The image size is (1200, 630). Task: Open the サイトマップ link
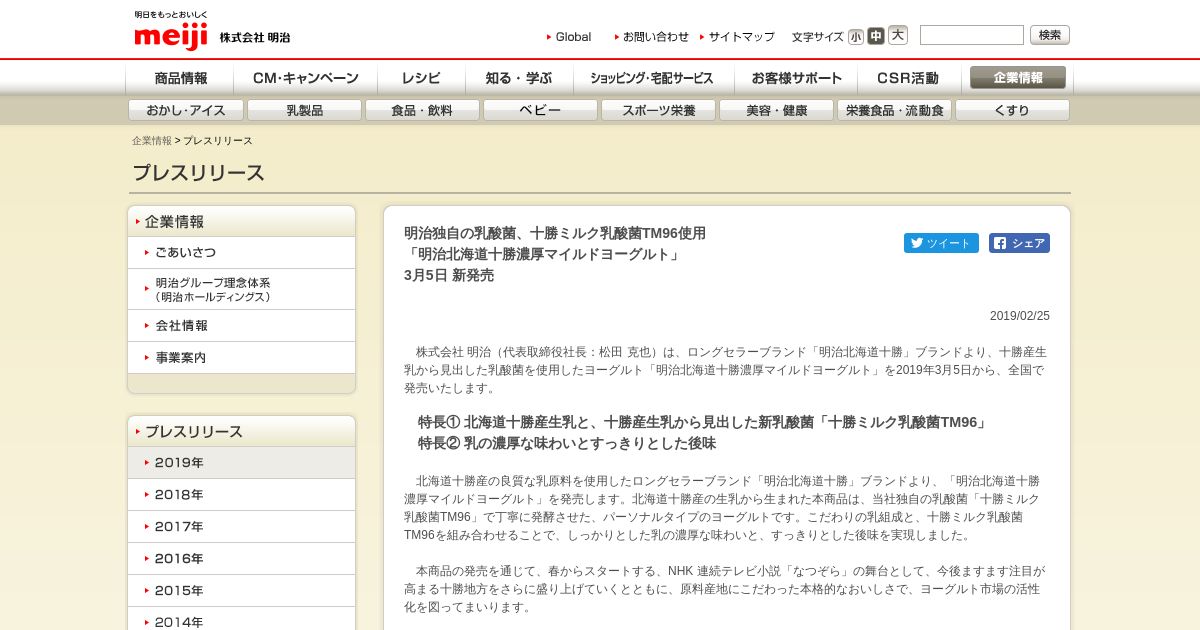click(737, 37)
